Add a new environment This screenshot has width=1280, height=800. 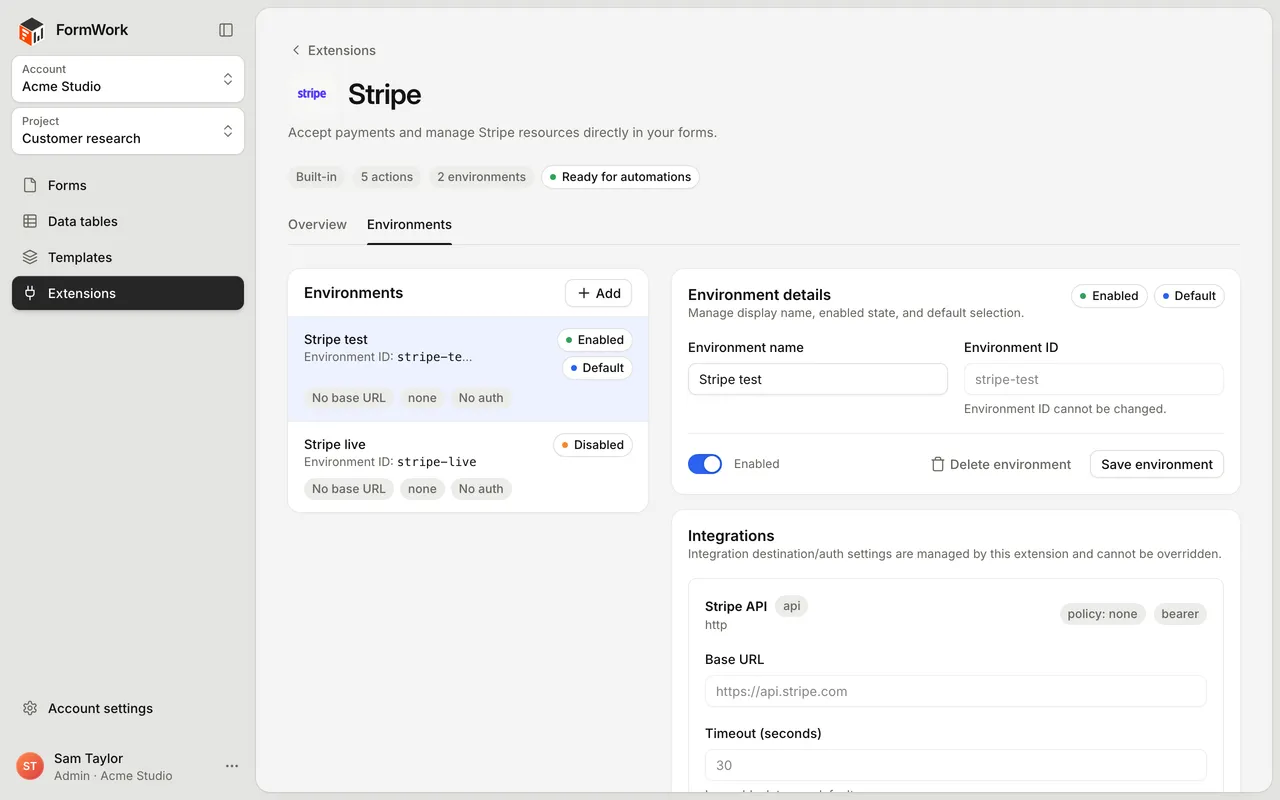[x=598, y=293]
